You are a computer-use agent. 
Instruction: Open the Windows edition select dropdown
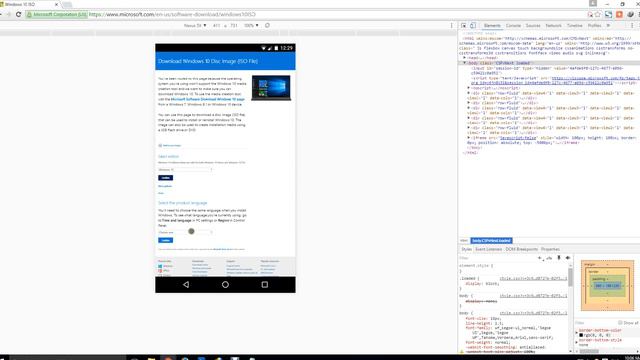coord(185,169)
